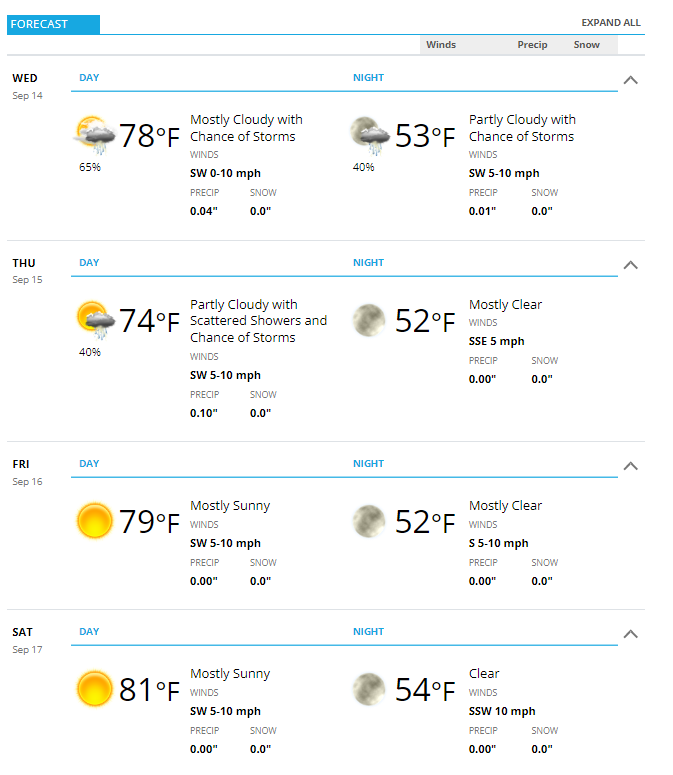Click Saturday daytime sun icon
Viewport: 673px width, 775px height.
pyautogui.click(x=94, y=689)
